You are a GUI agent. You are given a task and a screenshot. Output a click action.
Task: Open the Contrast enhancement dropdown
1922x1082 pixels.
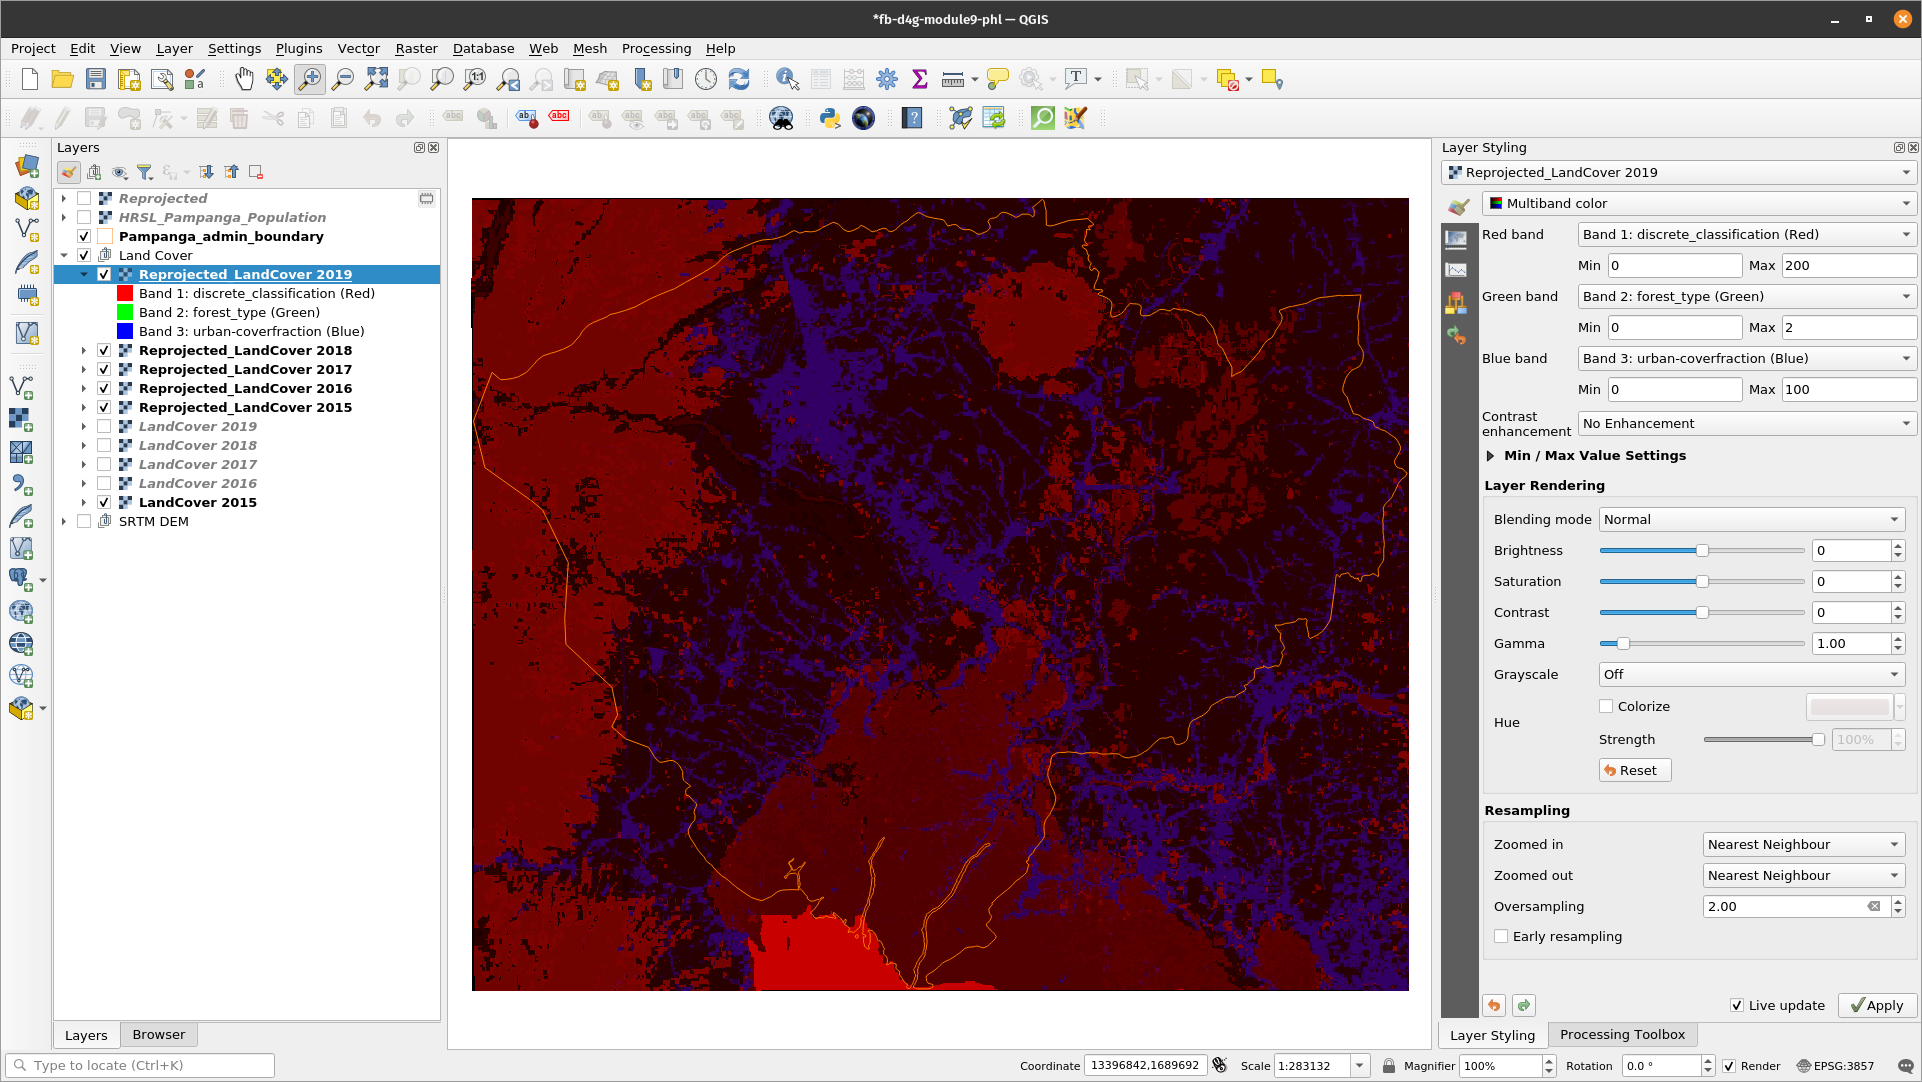click(x=1746, y=423)
